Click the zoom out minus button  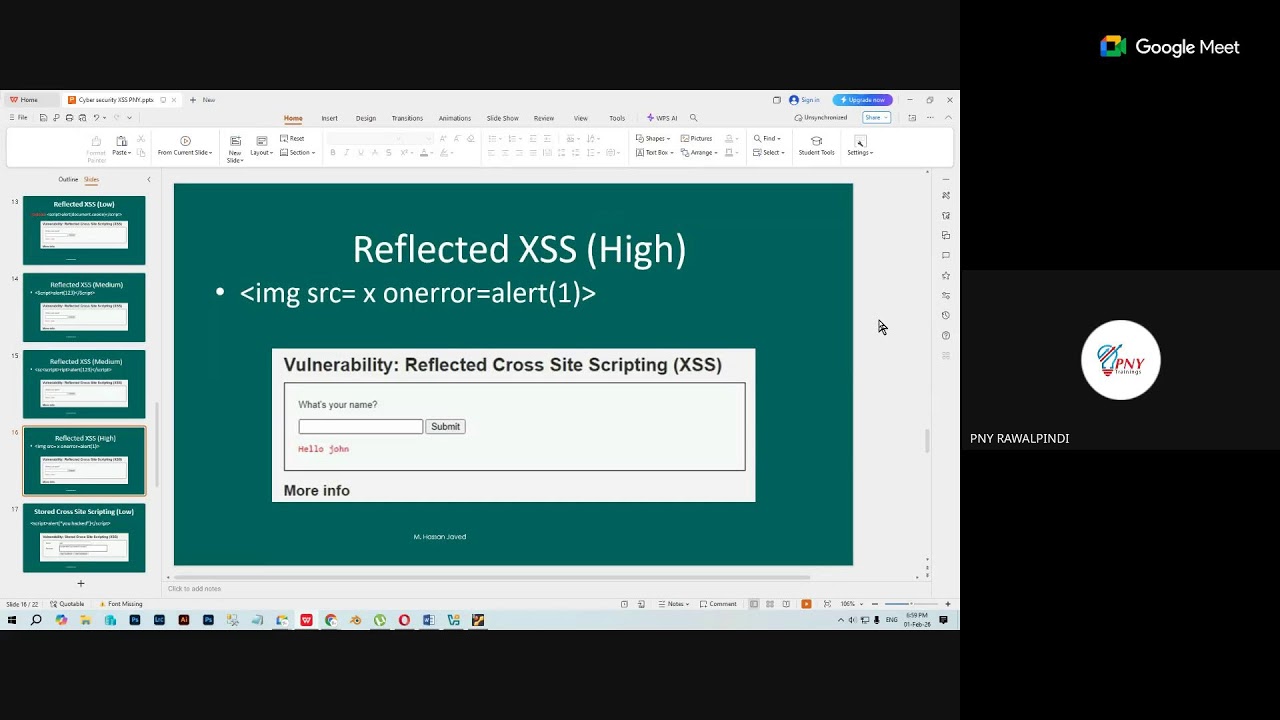[x=875, y=604]
